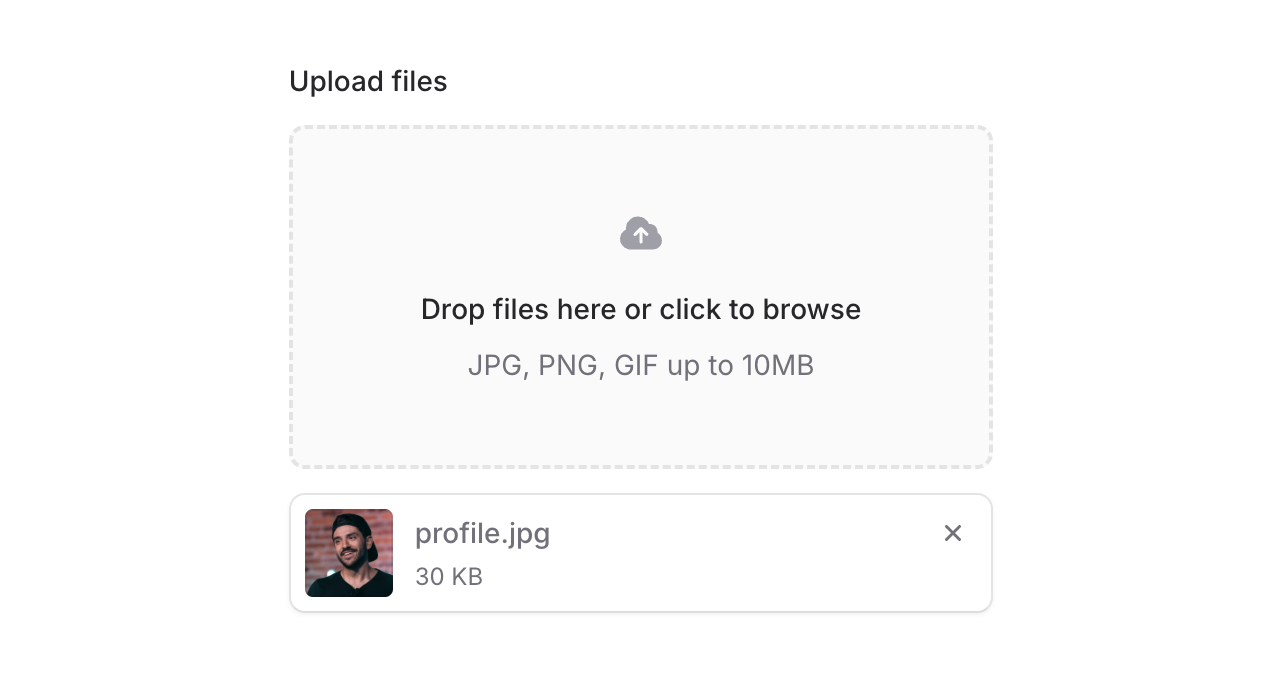Image resolution: width=1280 pixels, height=684 pixels.
Task: Select the profile.jpg file name
Action: 482,533
